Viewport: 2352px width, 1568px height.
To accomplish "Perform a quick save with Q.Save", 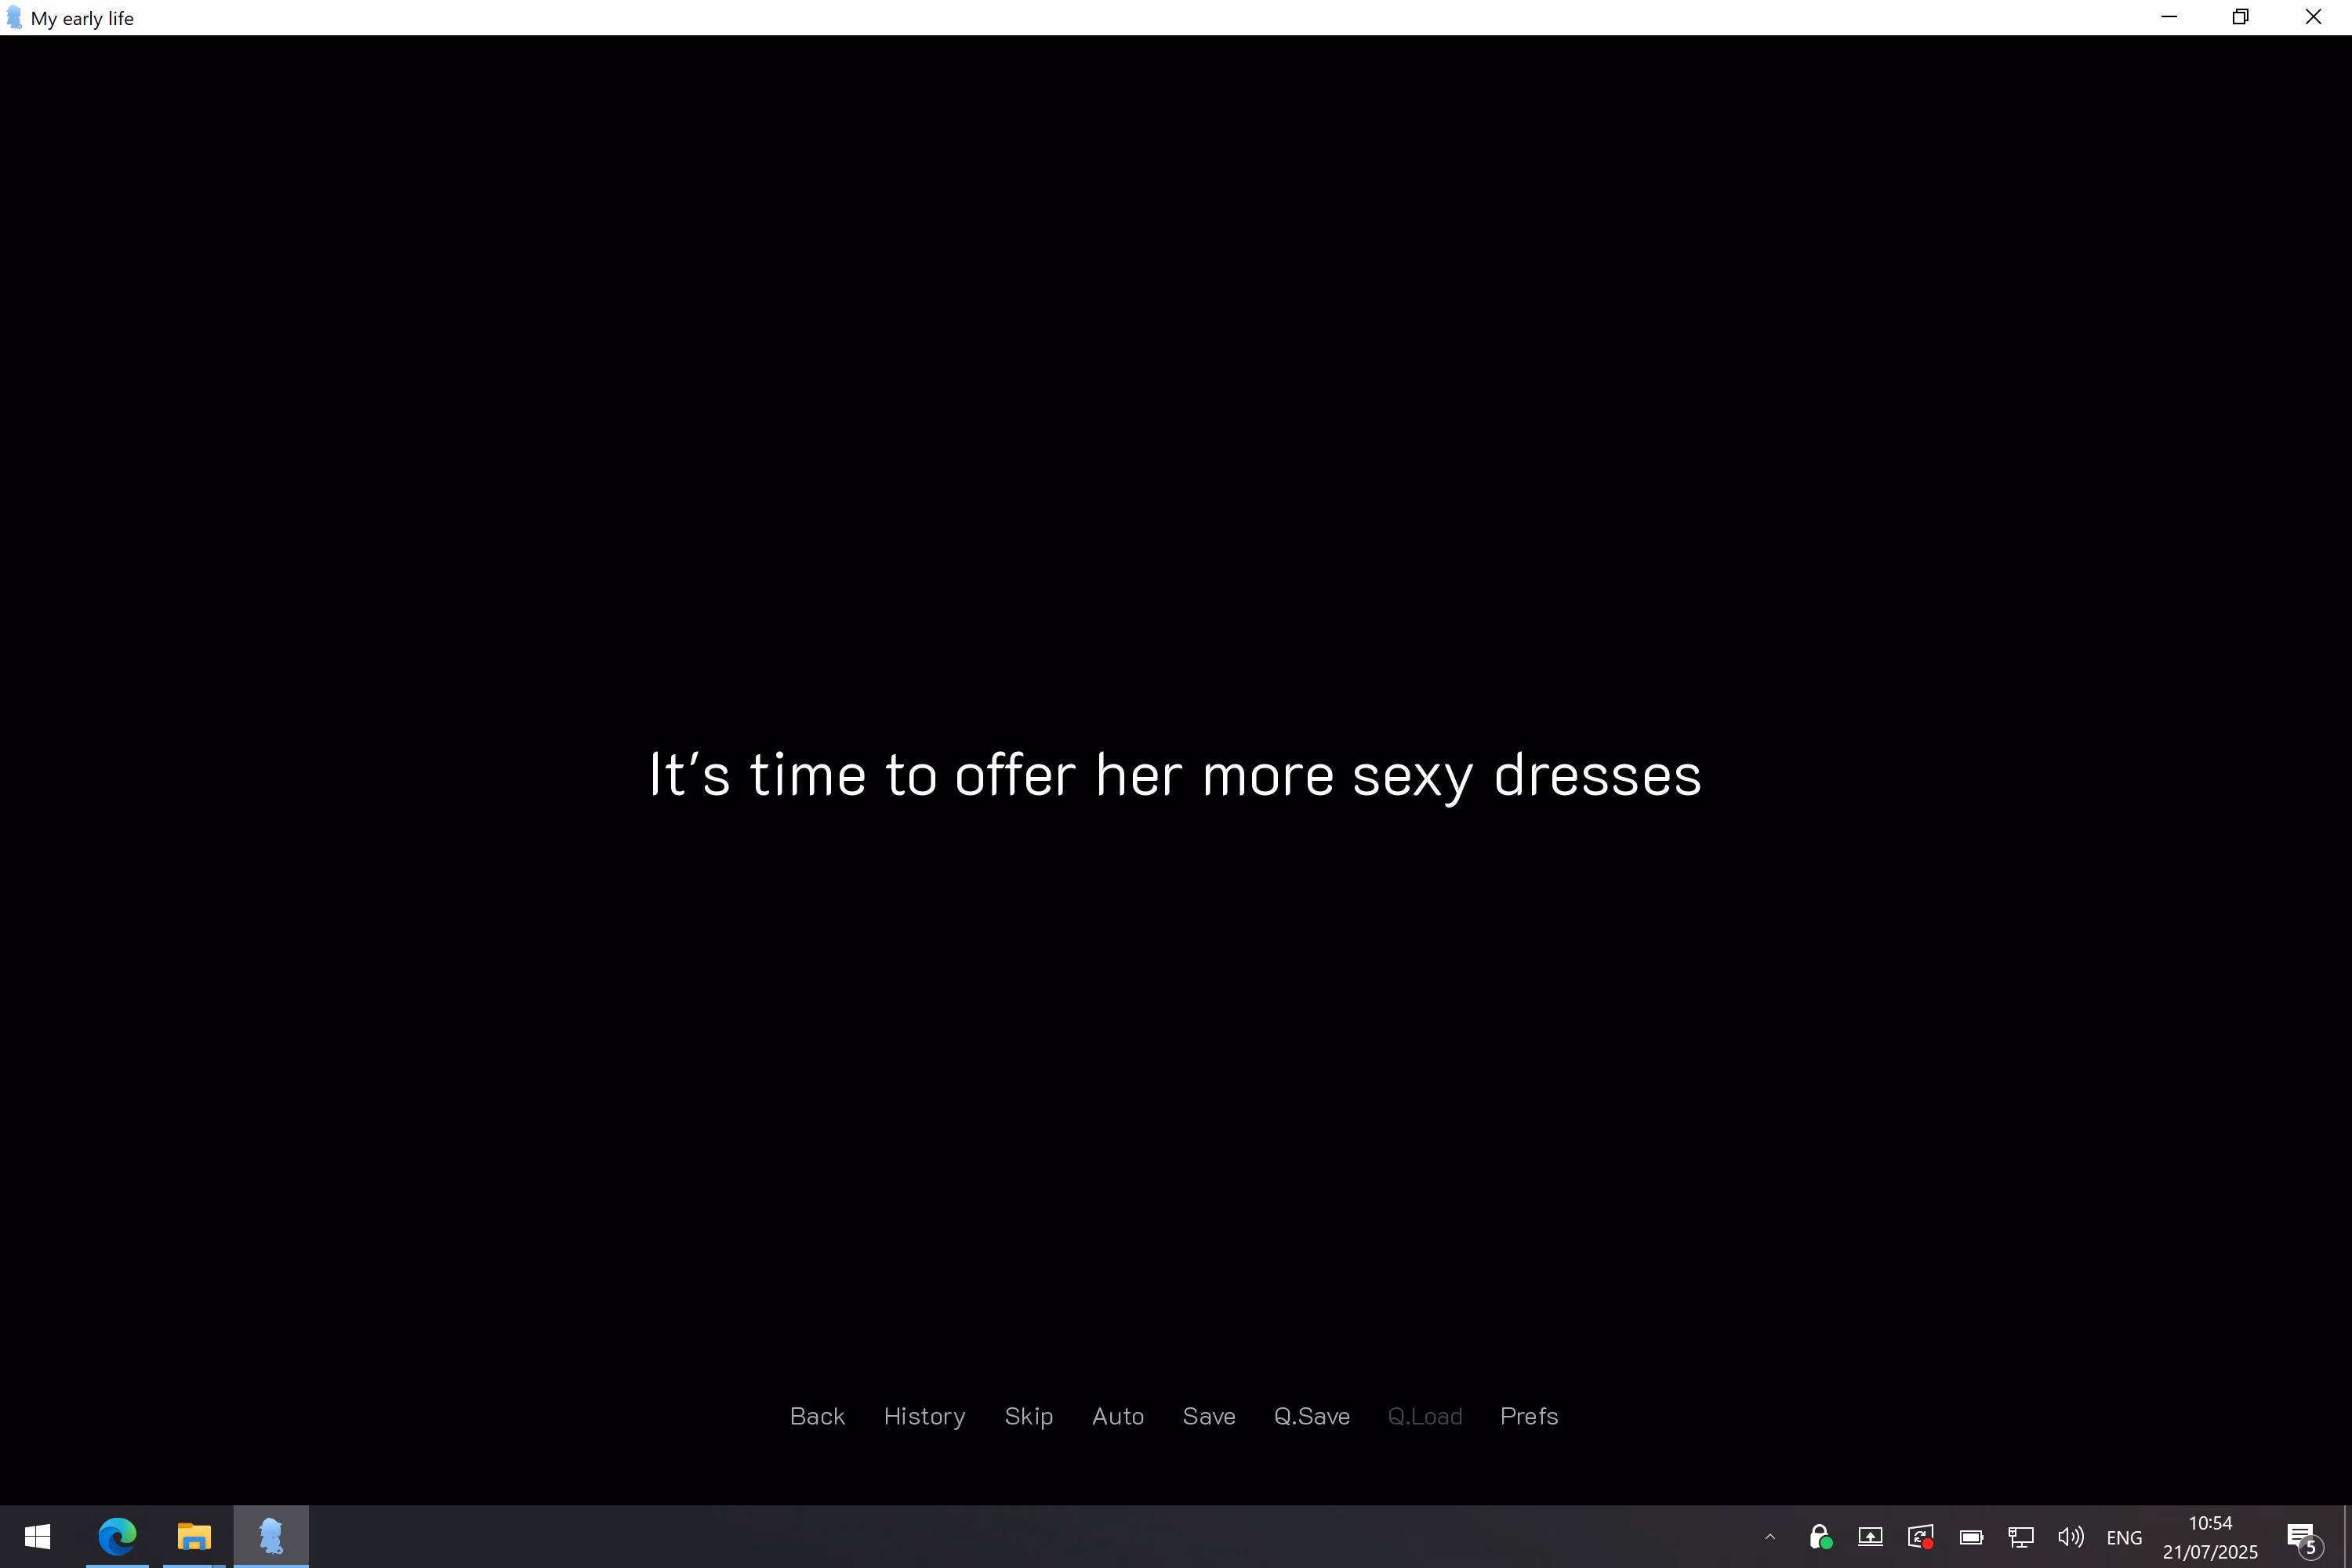I will [1311, 1416].
